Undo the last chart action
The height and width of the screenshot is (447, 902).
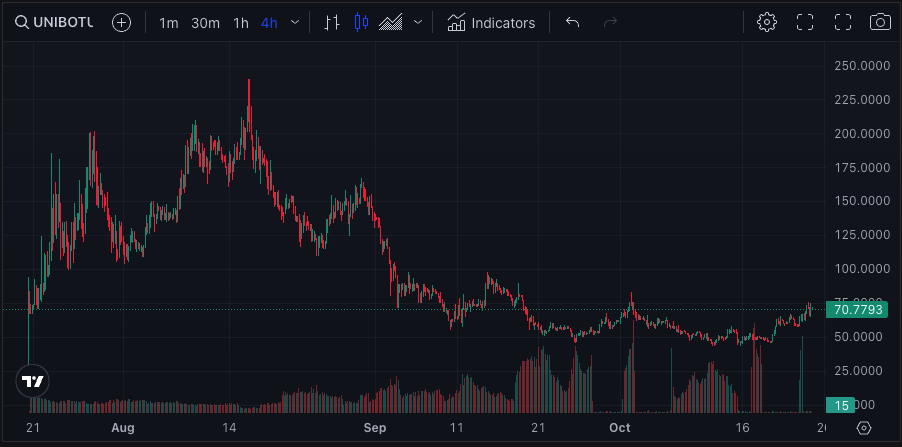pyautogui.click(x=572, y=23)
